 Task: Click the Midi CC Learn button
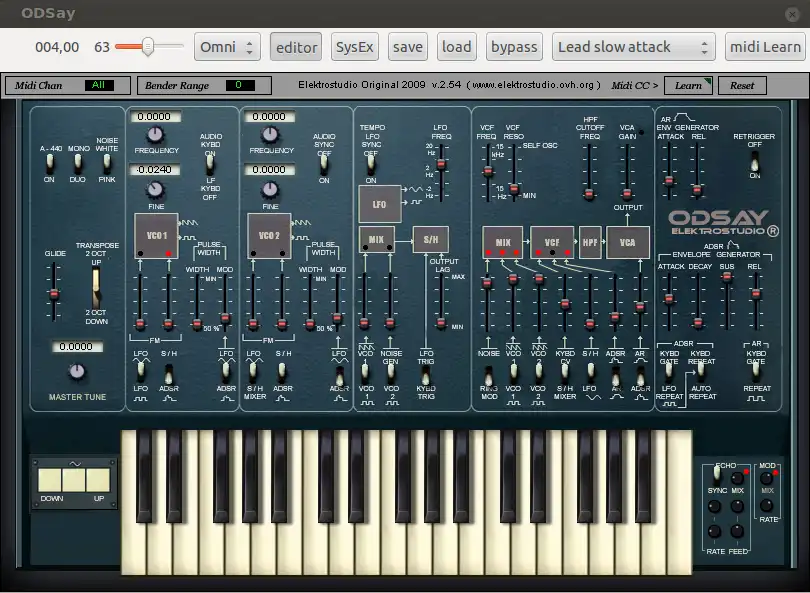688,86
